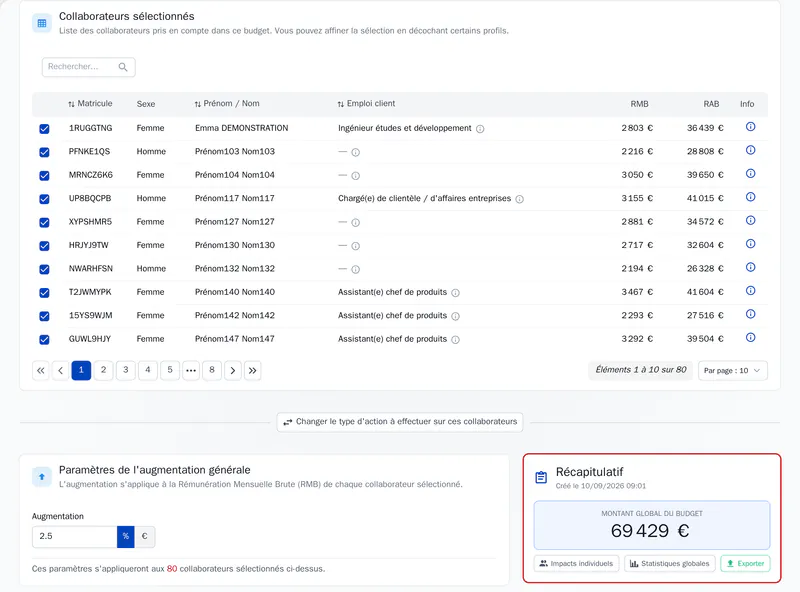
Task: Open info icon for matricule PFNKE1QS
Action: point(750,150)
